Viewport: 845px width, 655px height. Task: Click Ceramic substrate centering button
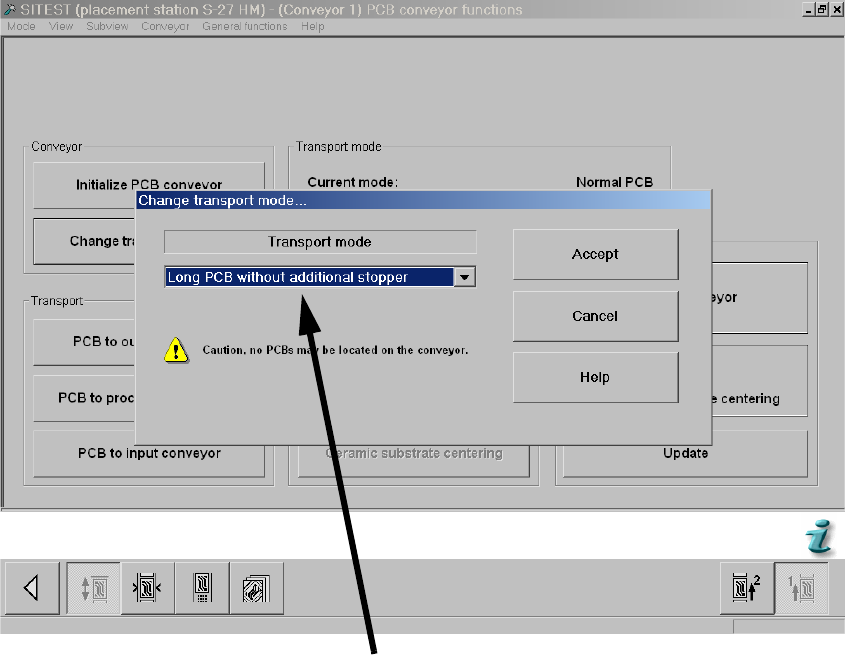tap(414, 461)
